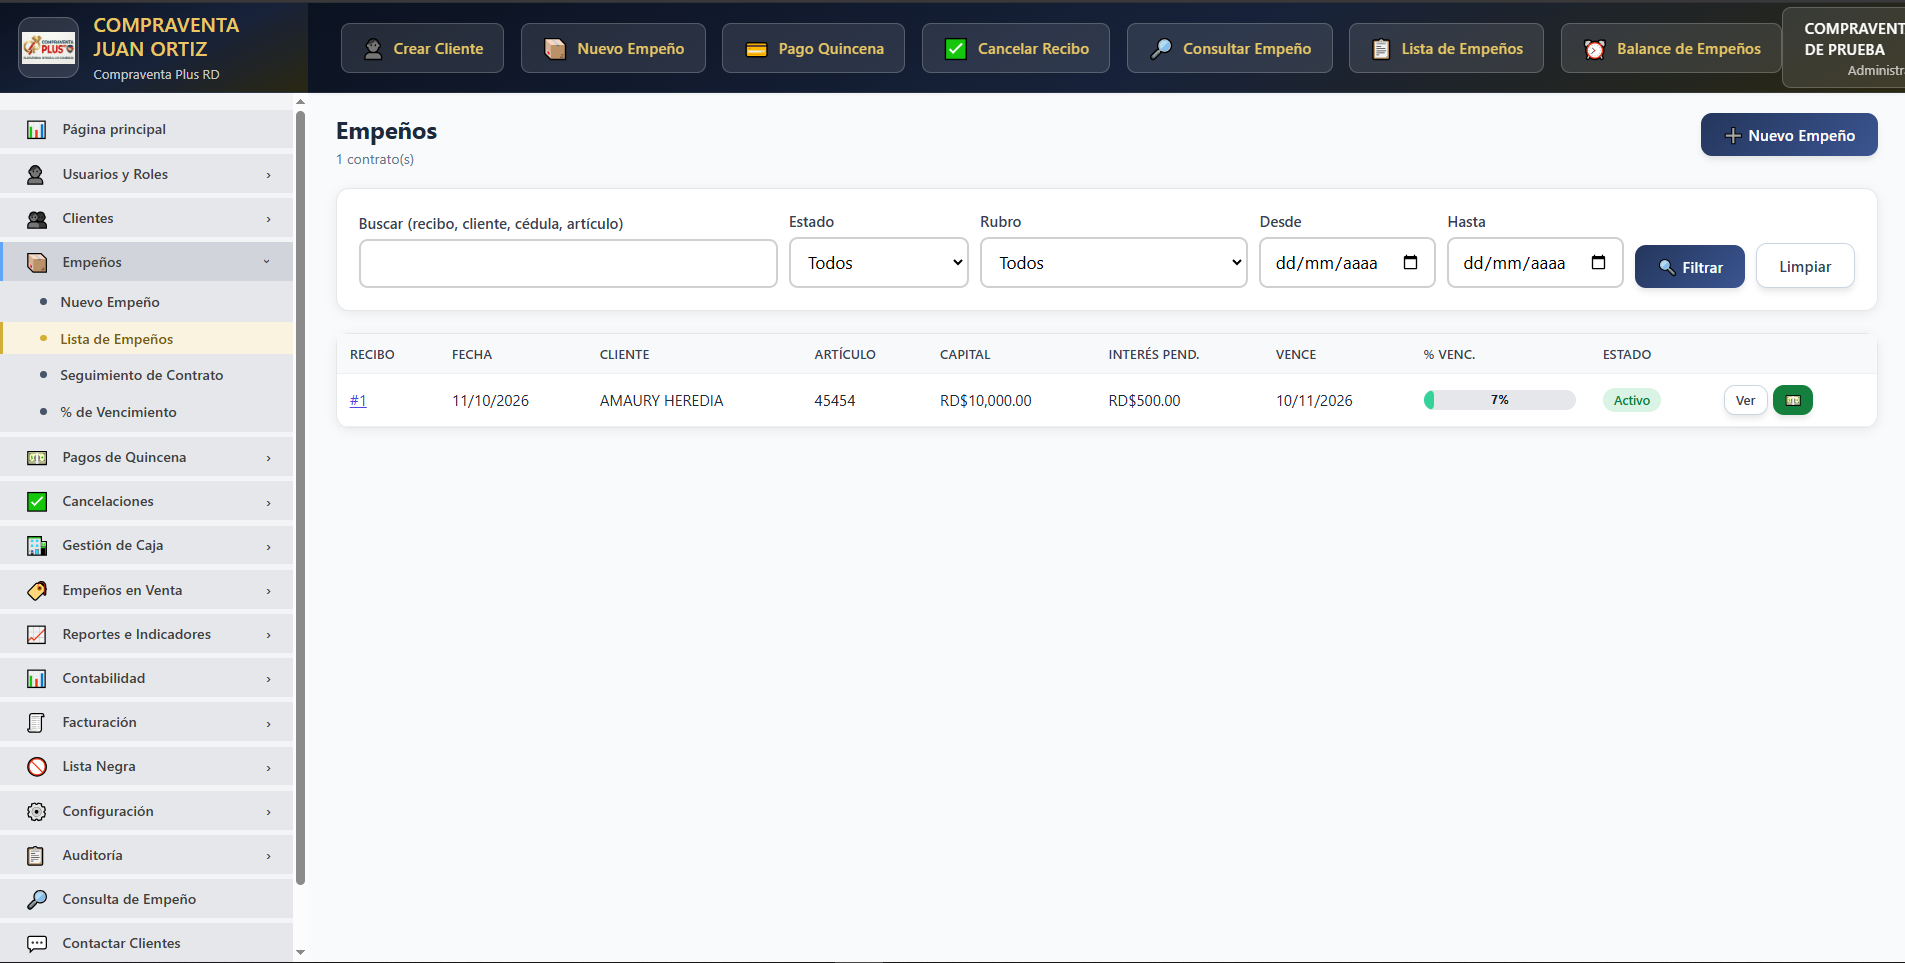This screenshot has width=1905, height=963.
Task: Click the Configuración gear icon in sidebar
Action: tap(37, 811)
